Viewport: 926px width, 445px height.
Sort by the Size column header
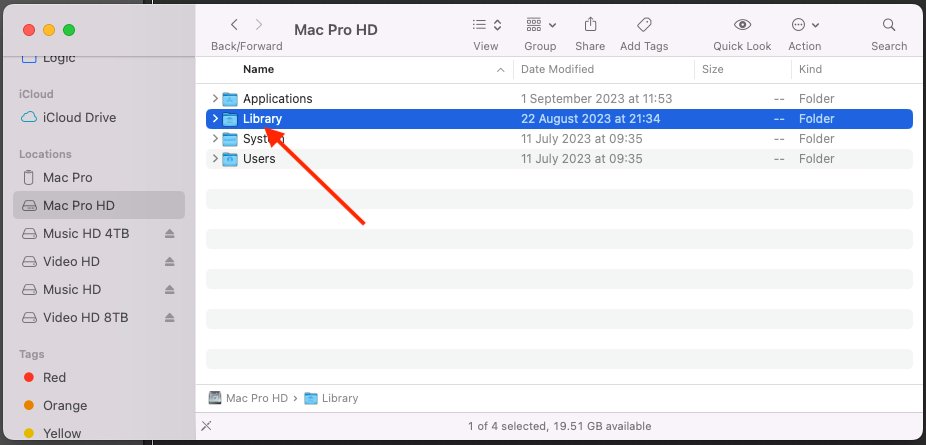pyautogui.click(x=713, y=69)
